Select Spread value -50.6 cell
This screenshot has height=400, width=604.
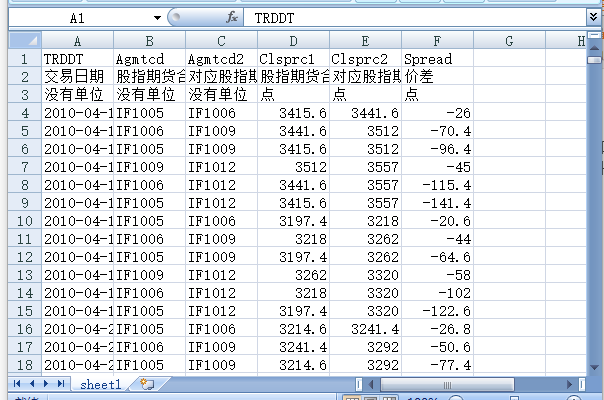(438, 347)
